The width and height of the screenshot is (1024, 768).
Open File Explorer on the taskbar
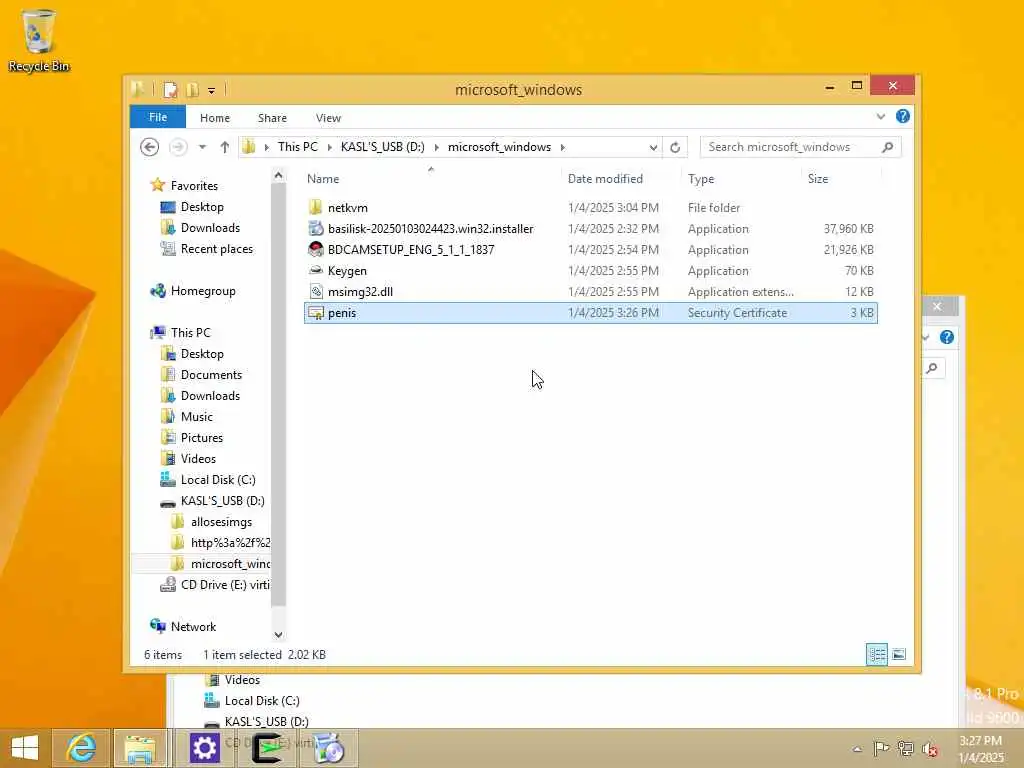coord(140,748)
